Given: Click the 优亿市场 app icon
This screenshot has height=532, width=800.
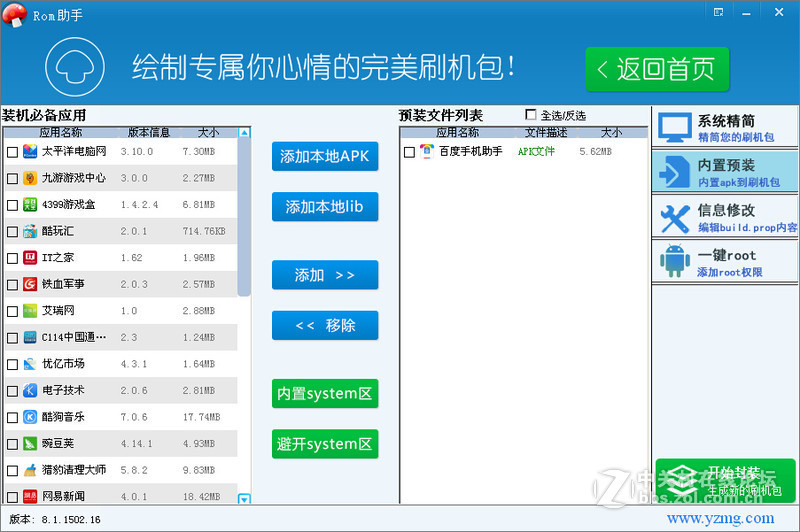Looking at the screenshot, I should pyautogui.click(x=30, y=364).
